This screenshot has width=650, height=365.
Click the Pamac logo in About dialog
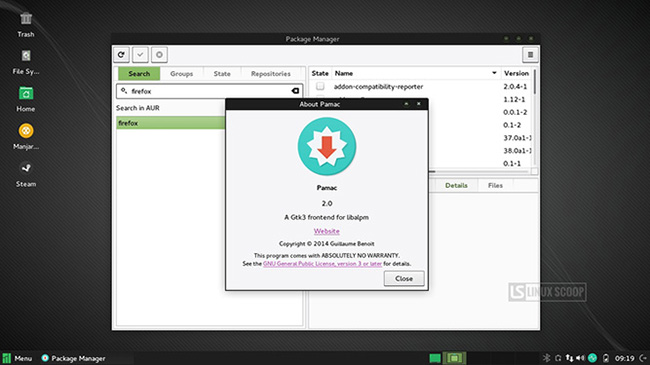pos(327,146)
